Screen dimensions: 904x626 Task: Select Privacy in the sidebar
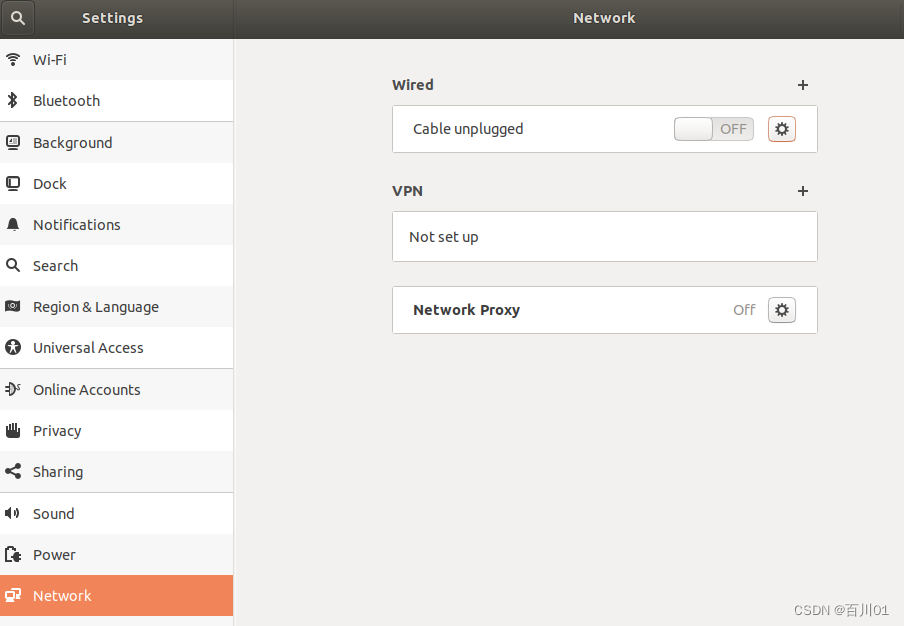pos(116,430)
